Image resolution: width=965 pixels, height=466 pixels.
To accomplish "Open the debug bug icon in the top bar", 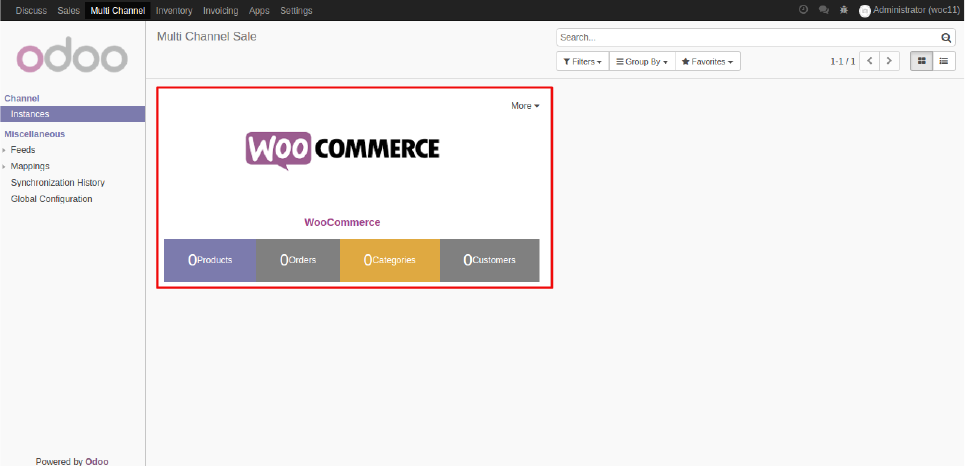I will tap(844, 10).
